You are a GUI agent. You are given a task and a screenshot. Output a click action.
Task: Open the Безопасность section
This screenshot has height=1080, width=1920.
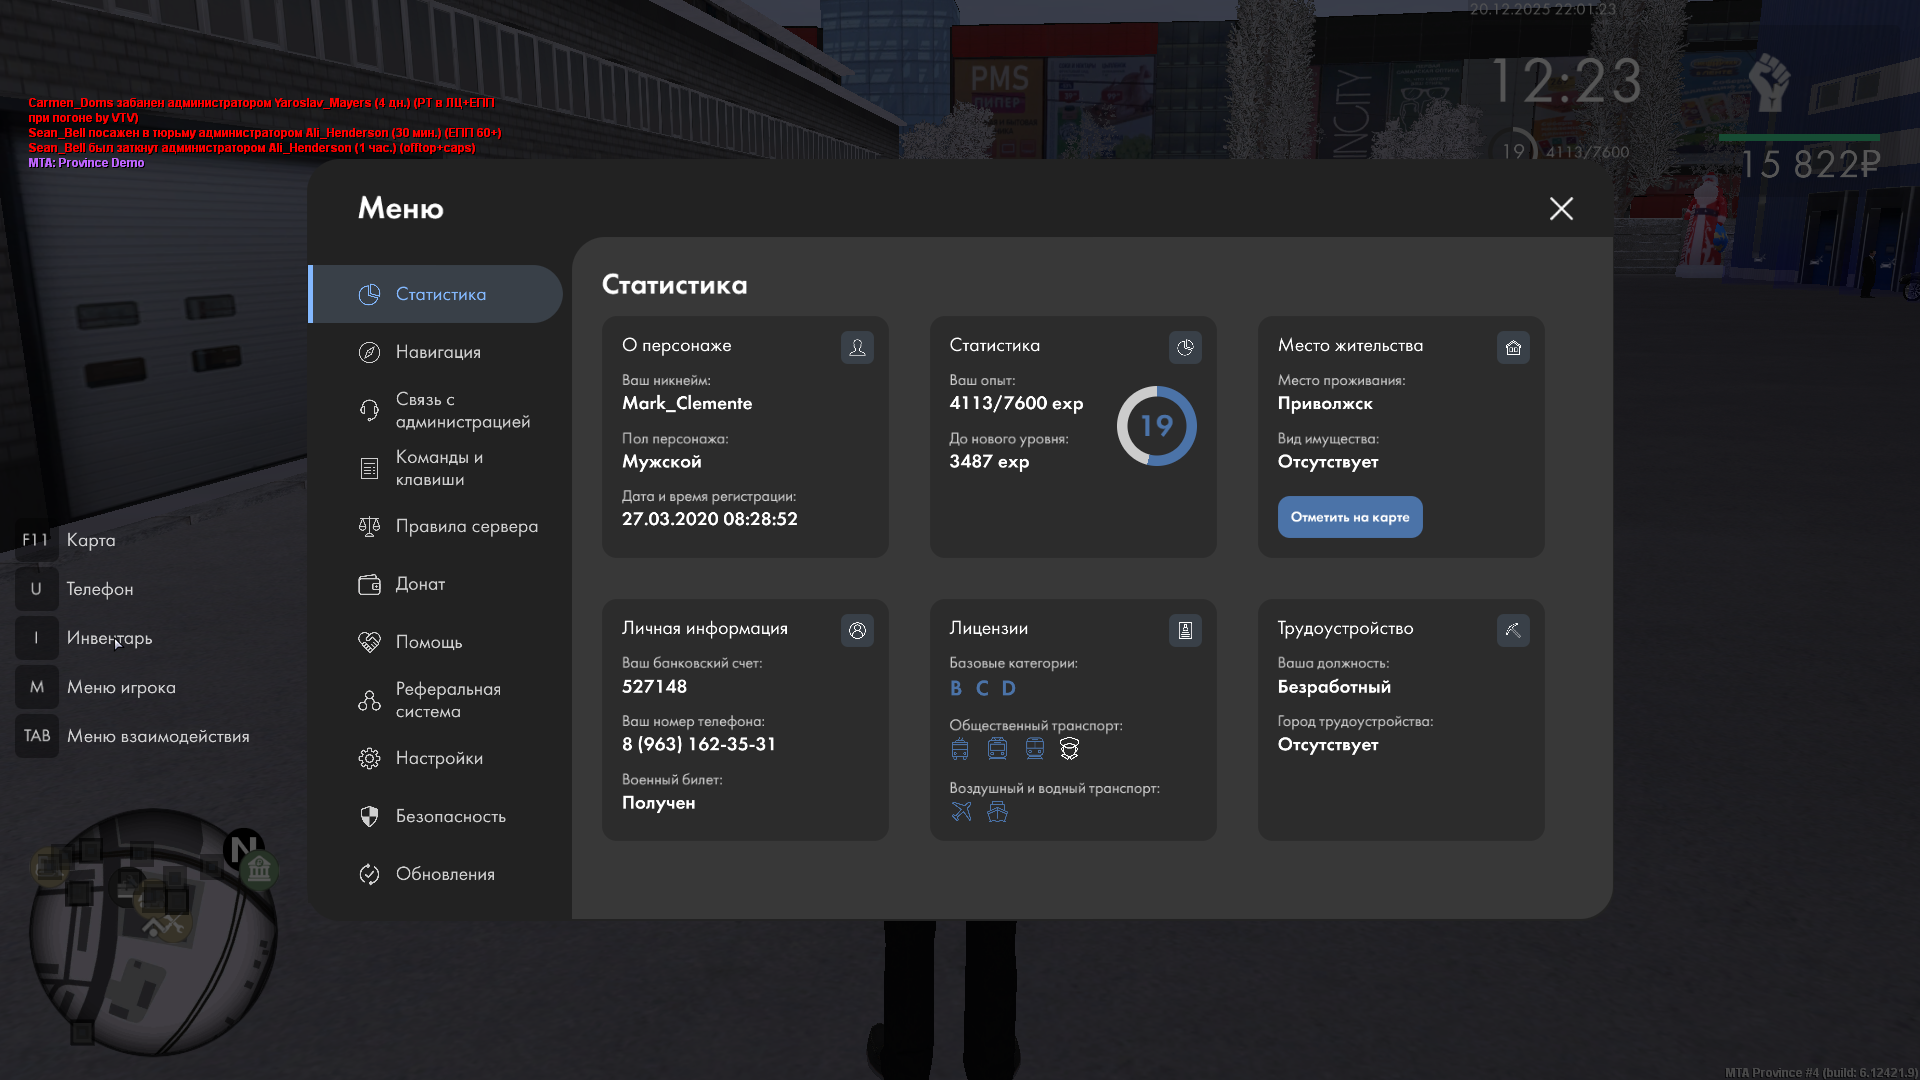[450, 816]
